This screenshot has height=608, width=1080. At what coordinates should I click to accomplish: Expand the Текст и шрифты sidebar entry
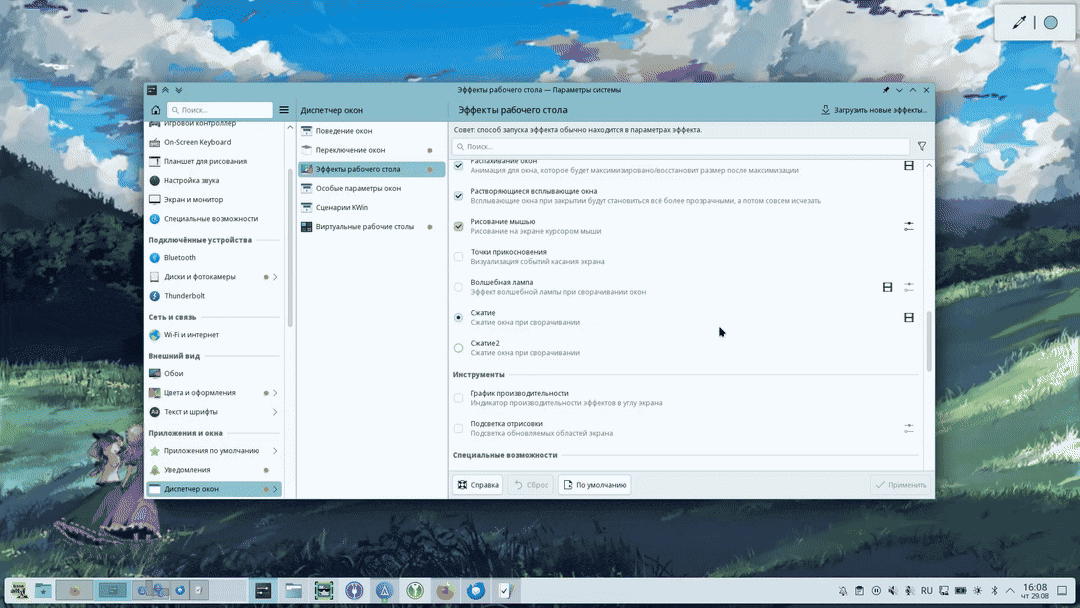(x=275, y=412)
